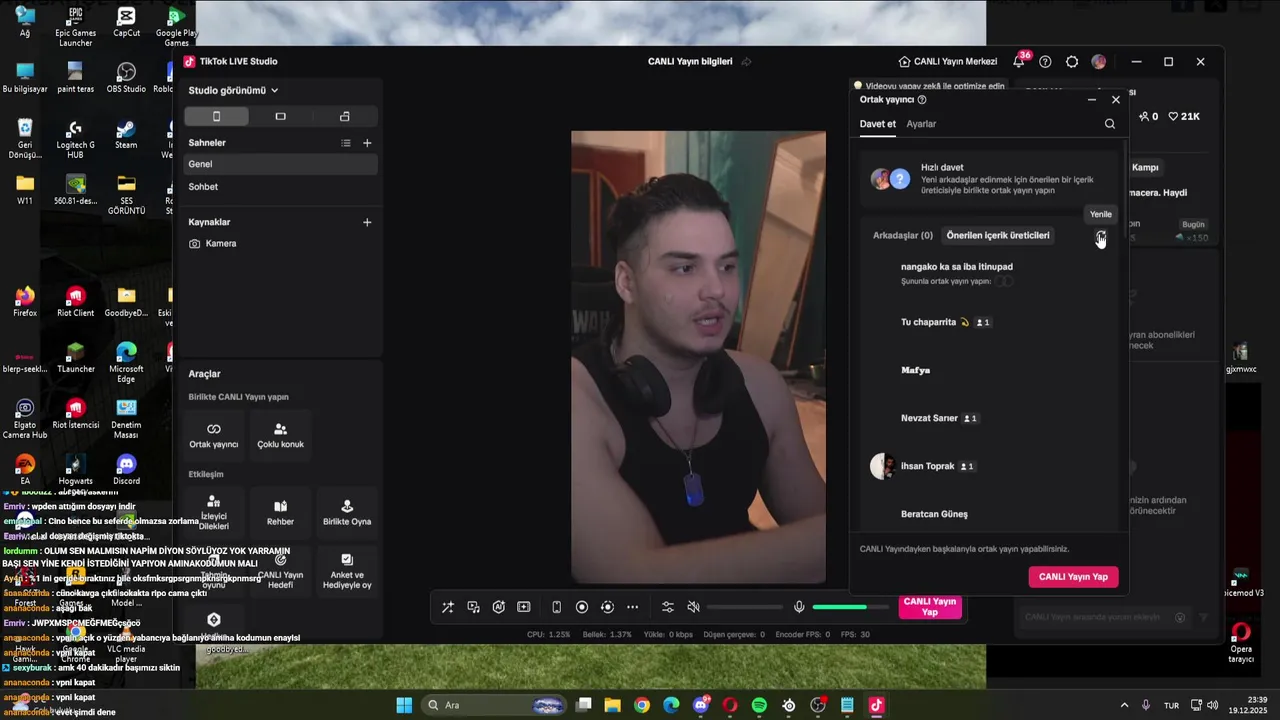1280x720 pixels.
Task: Open Anket ve Hediyeyle oy tool
Action: coord(347,571)
